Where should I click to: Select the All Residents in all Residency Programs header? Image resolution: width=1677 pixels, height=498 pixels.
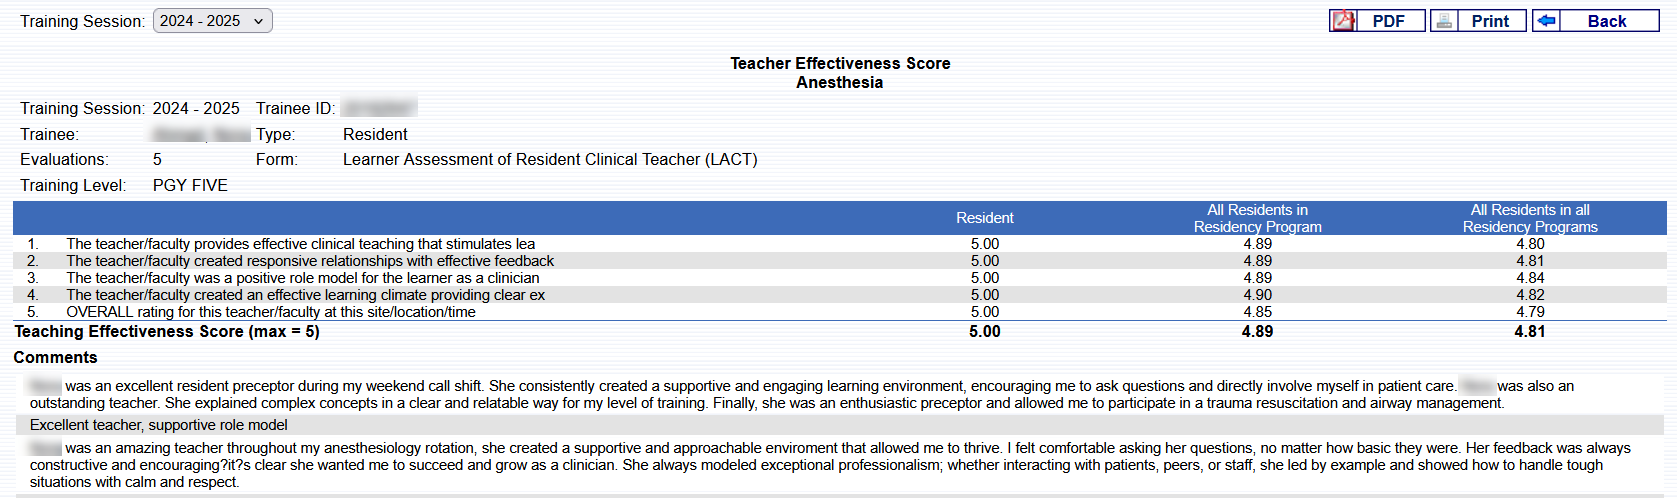pyautogui.click(x=1530, y=218)
